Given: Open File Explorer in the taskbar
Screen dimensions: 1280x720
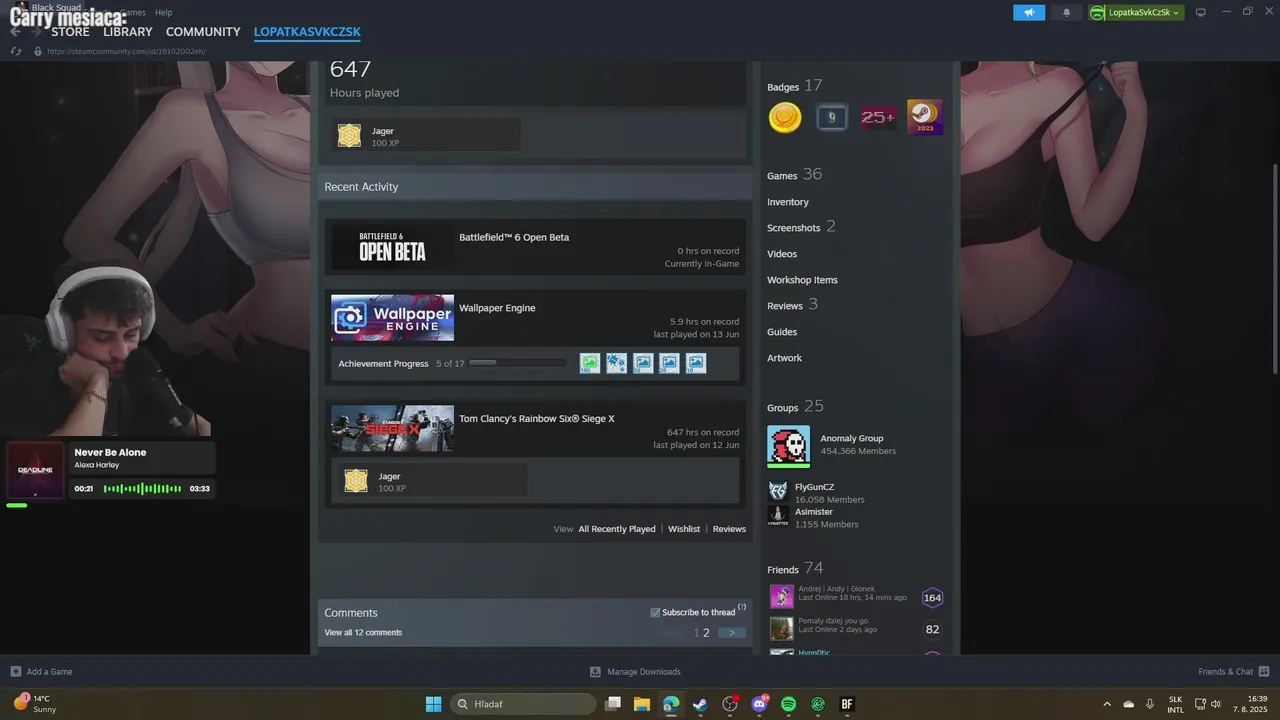Looking at the screenshot, I should point(641,704).
